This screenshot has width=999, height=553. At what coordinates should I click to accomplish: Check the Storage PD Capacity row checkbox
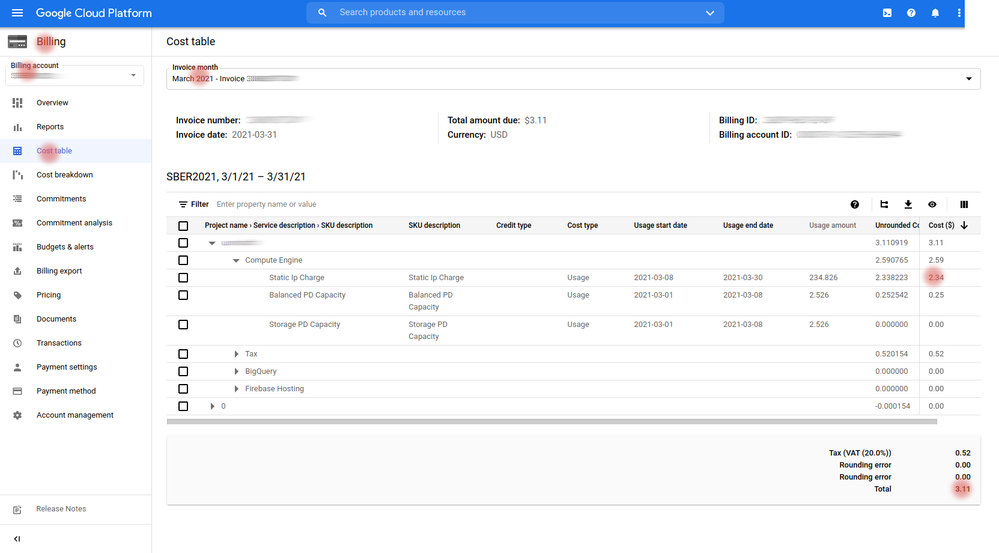pos(183,324)
